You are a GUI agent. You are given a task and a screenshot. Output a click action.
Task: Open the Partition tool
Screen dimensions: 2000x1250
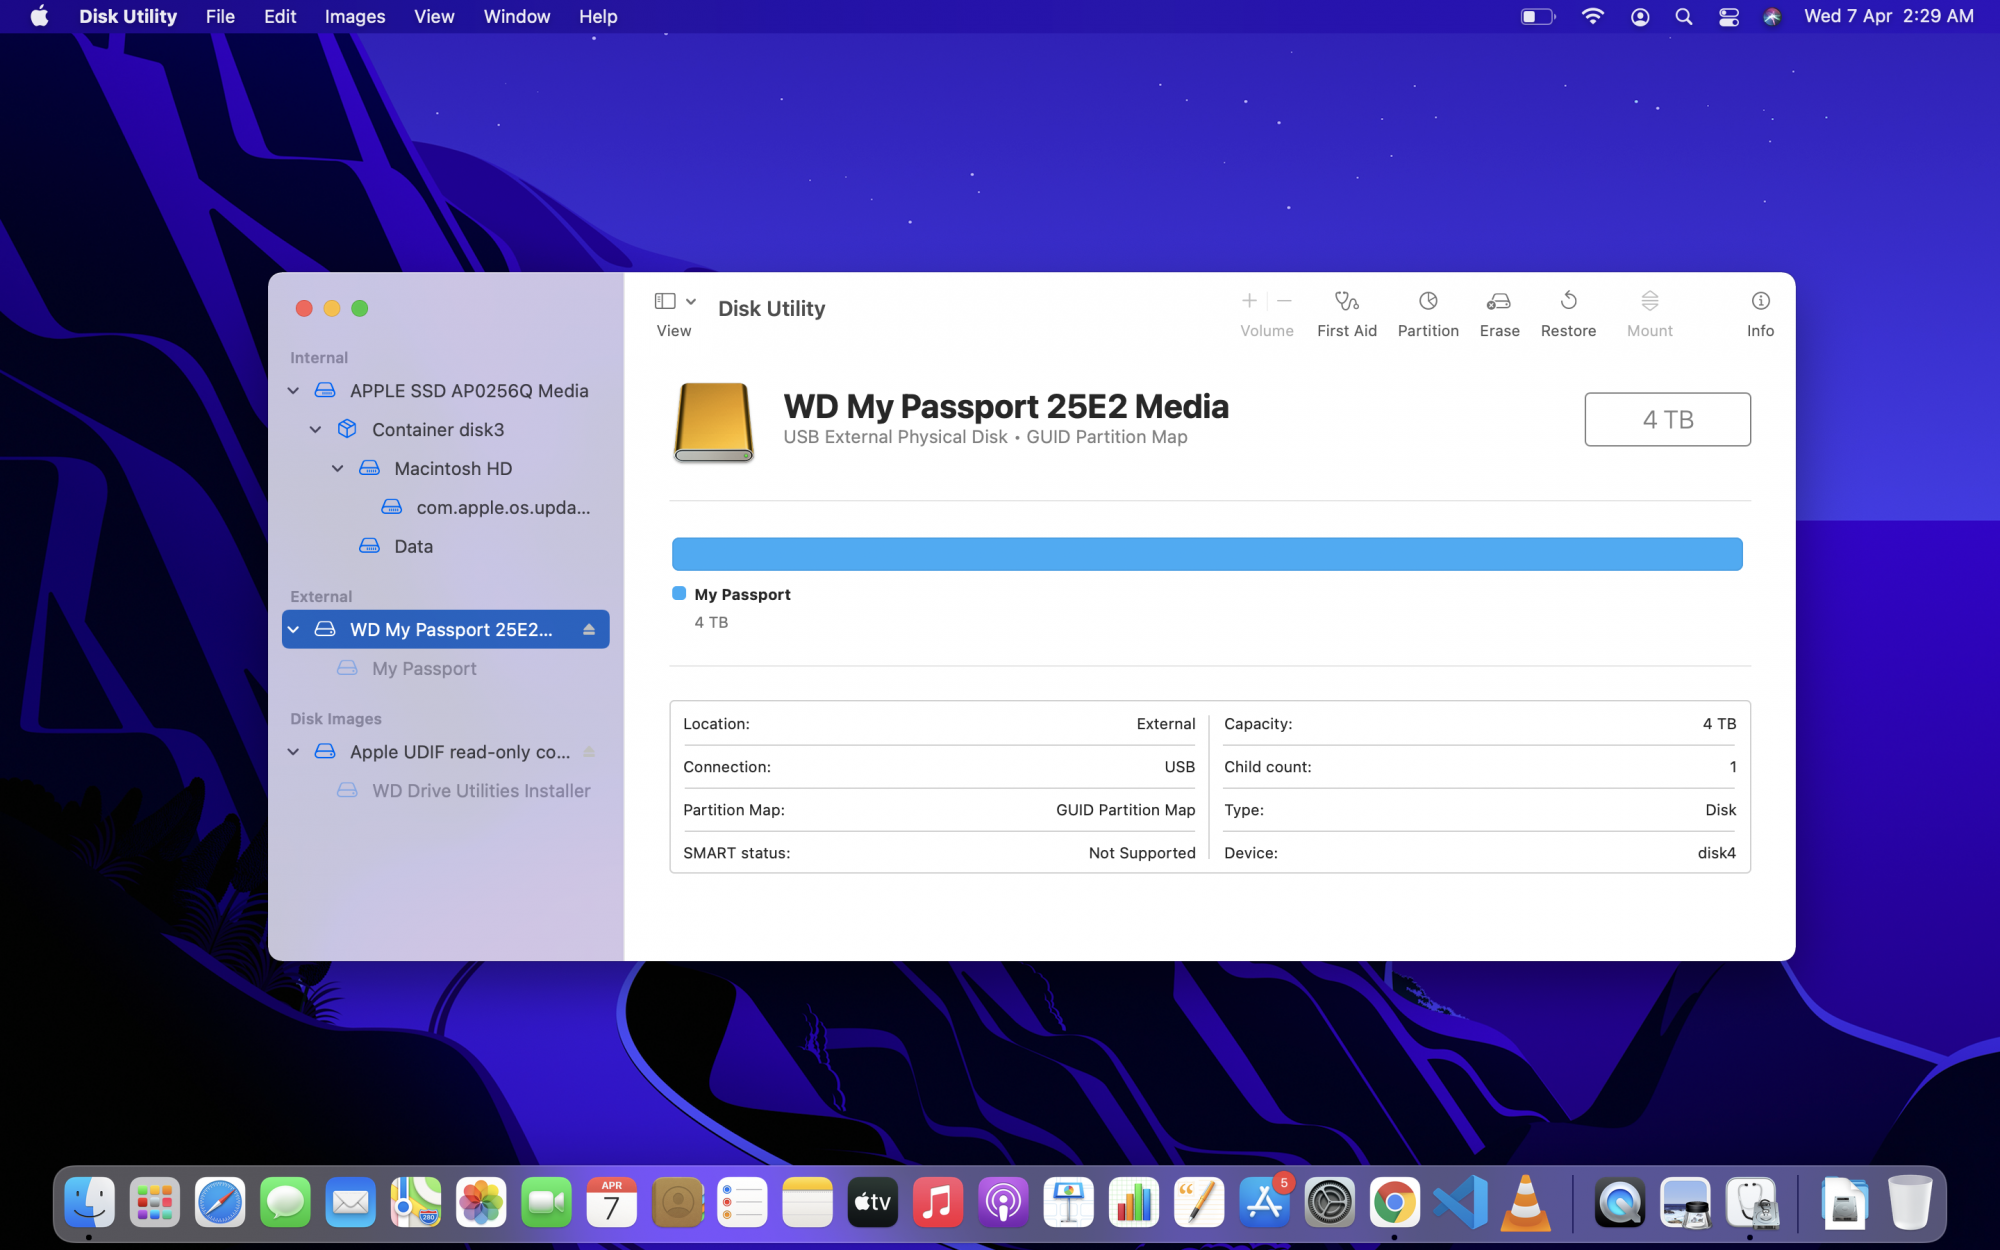(1427, 301)
